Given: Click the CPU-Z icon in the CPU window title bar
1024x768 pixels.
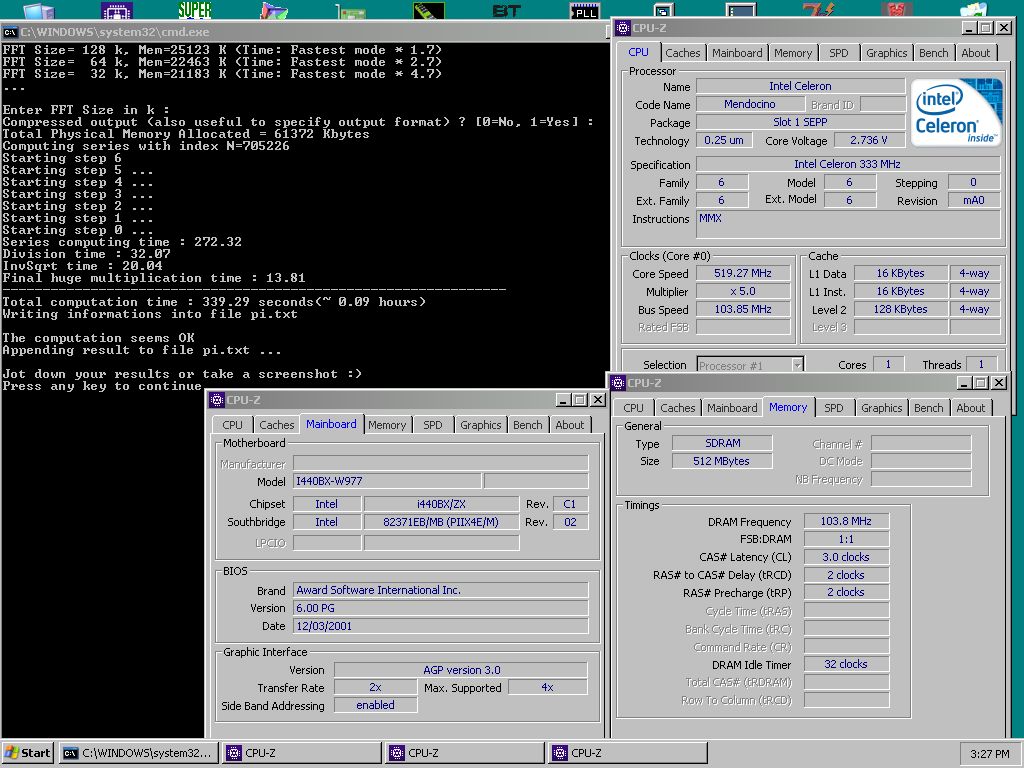Looking at the screenshot, I should coord(623,27).
